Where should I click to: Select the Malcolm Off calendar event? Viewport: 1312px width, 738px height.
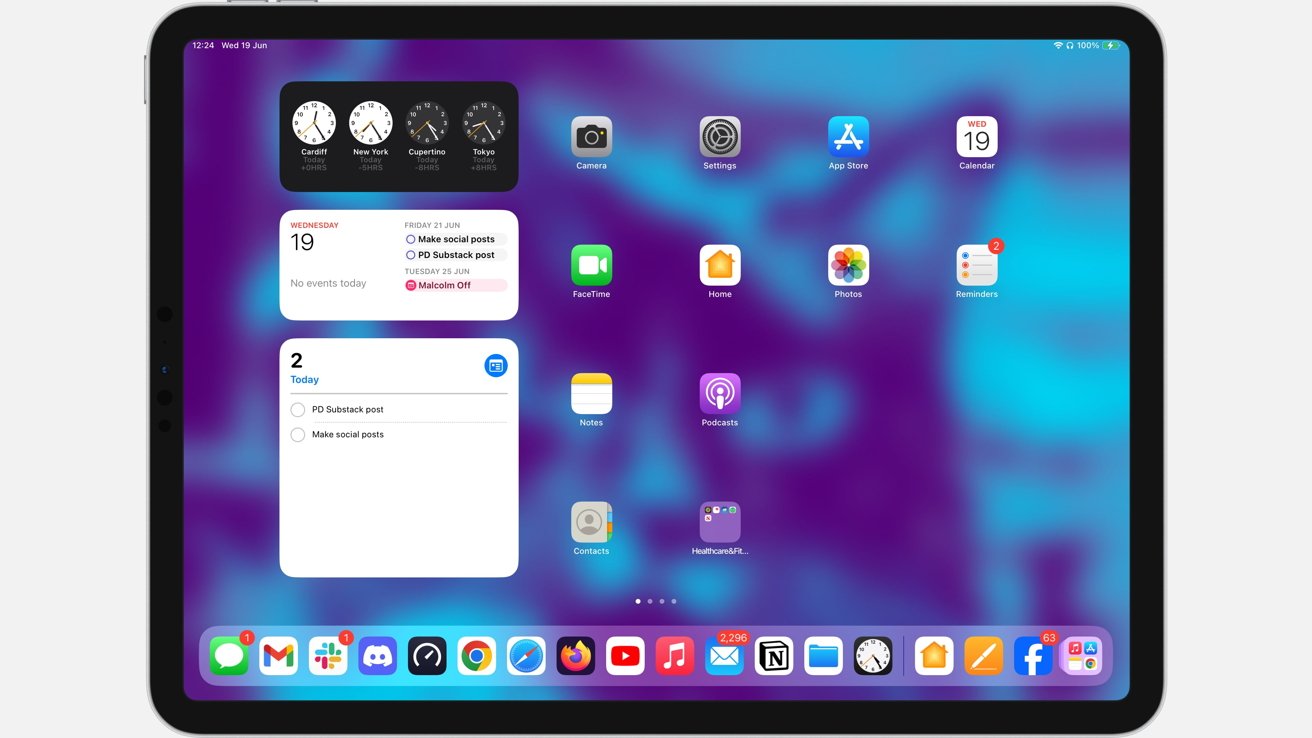pos(456,285)
